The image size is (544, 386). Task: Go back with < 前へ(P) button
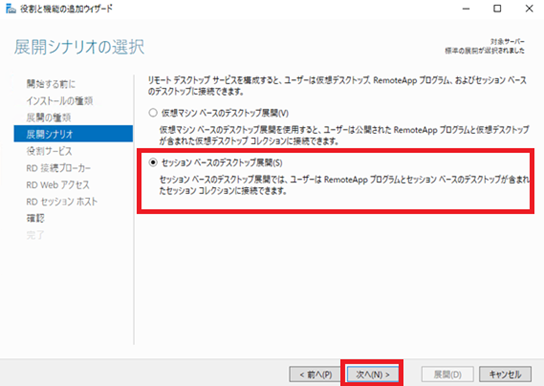pyautogui.click(x=316, y=374)
